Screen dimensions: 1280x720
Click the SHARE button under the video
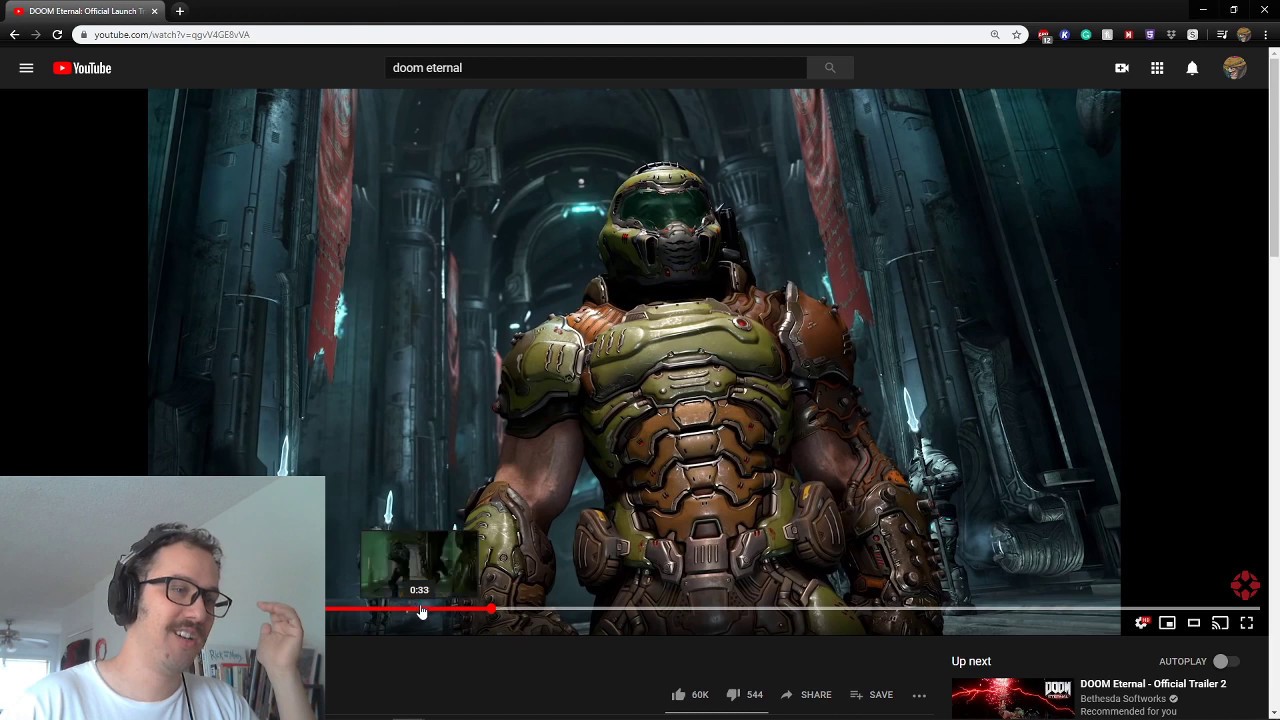click(805, 694)
